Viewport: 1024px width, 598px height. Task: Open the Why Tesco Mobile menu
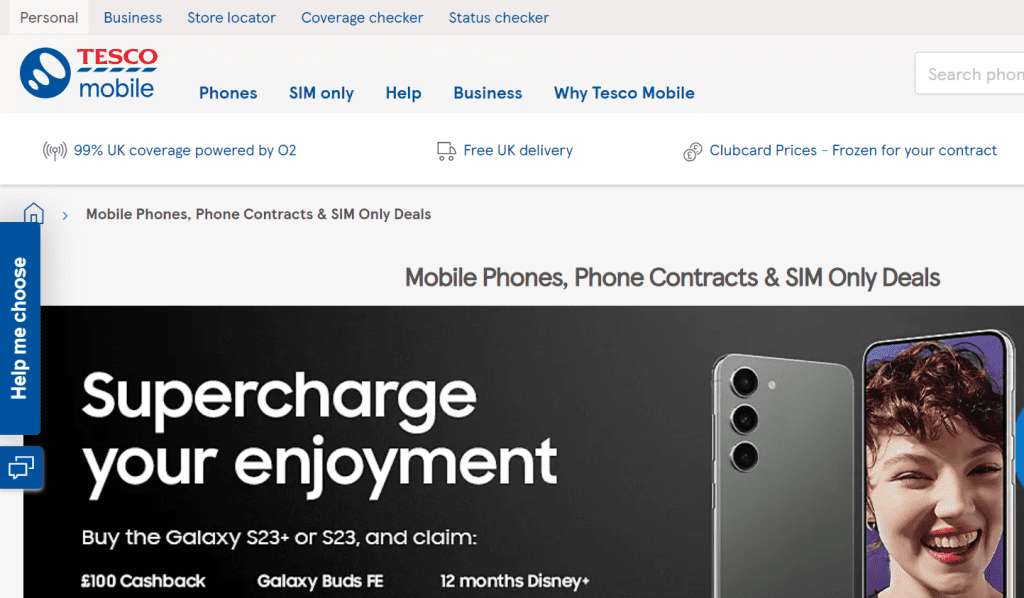[624, 93]
